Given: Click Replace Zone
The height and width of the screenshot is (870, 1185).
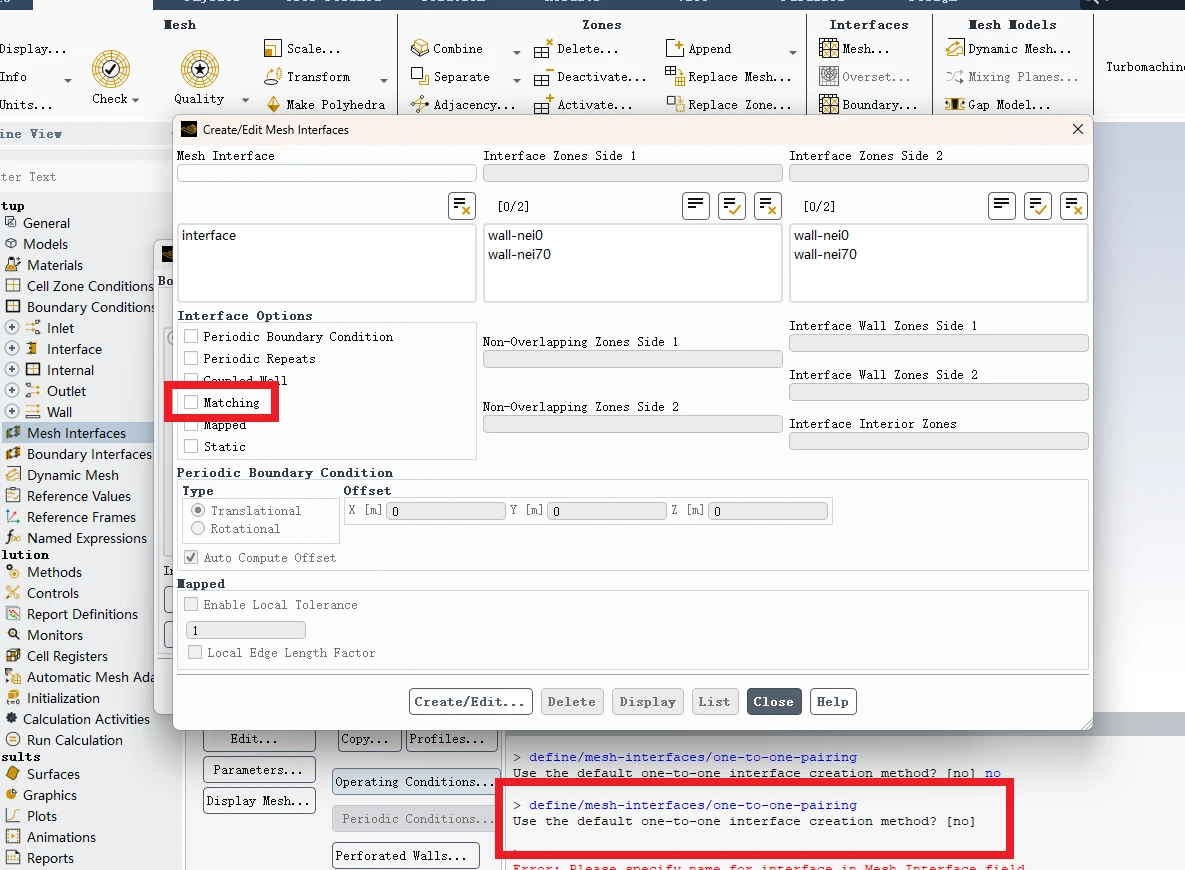Looking at the screenshot, I should (x=729, y=104).
